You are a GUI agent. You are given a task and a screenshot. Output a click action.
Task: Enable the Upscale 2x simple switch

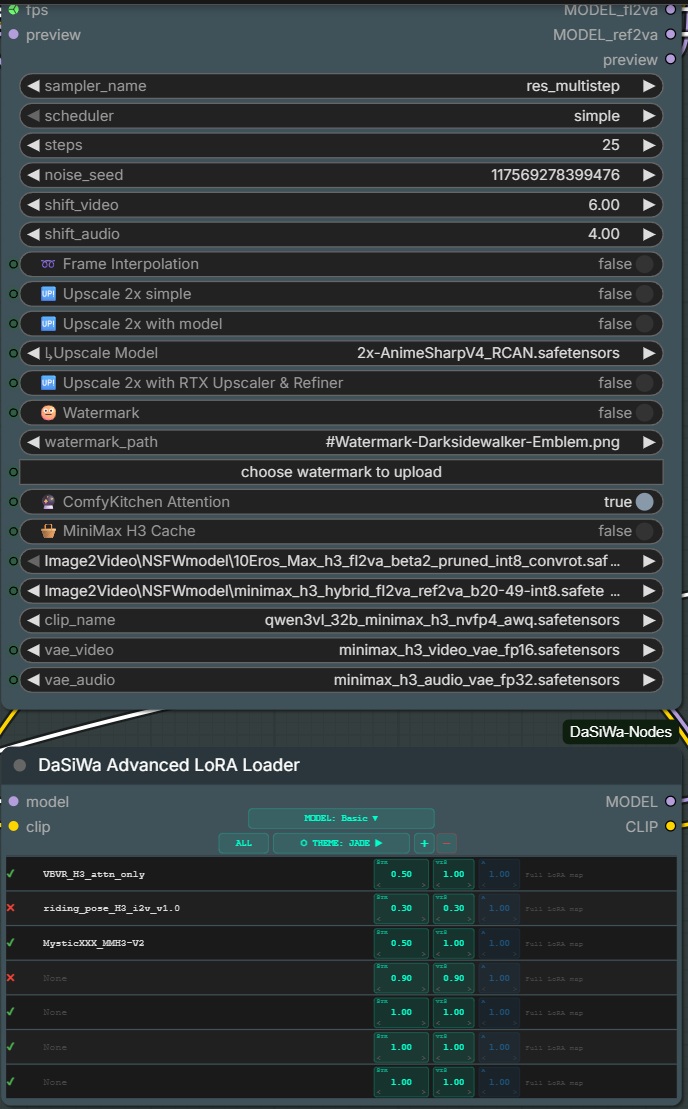[x=644, y=294]
